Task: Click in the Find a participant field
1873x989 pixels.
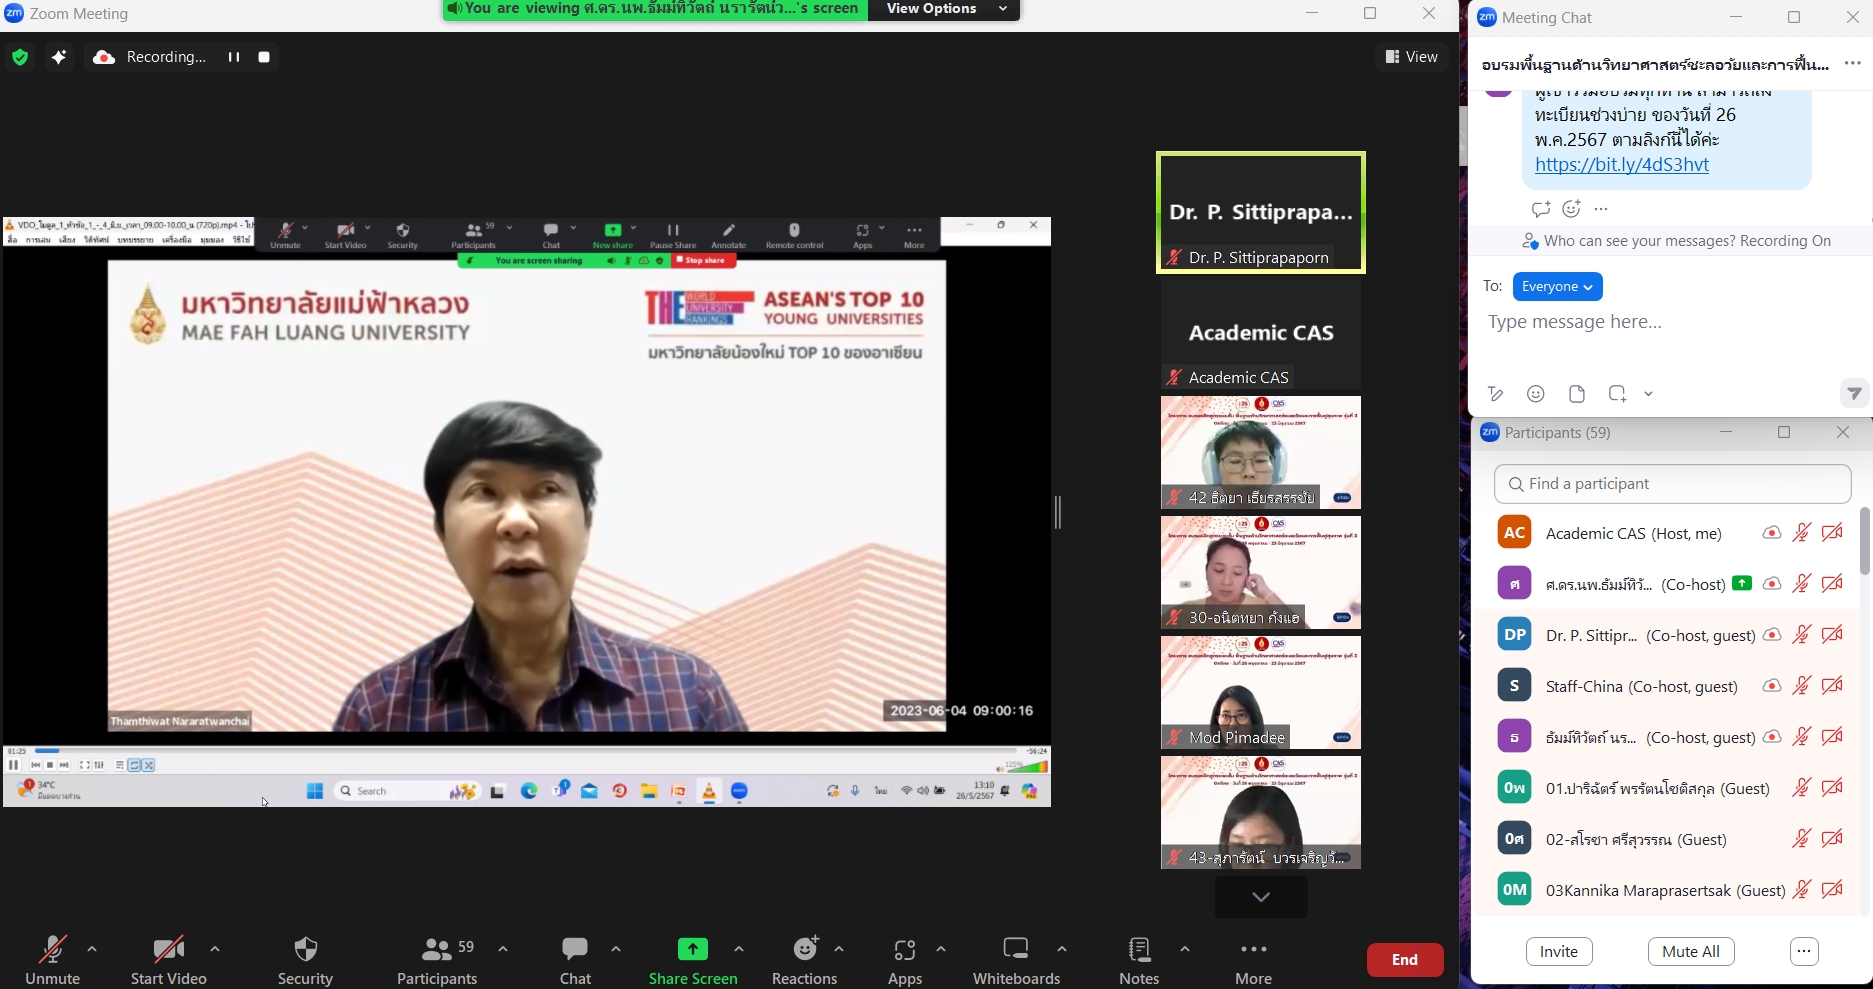Action: point(1672,484)
